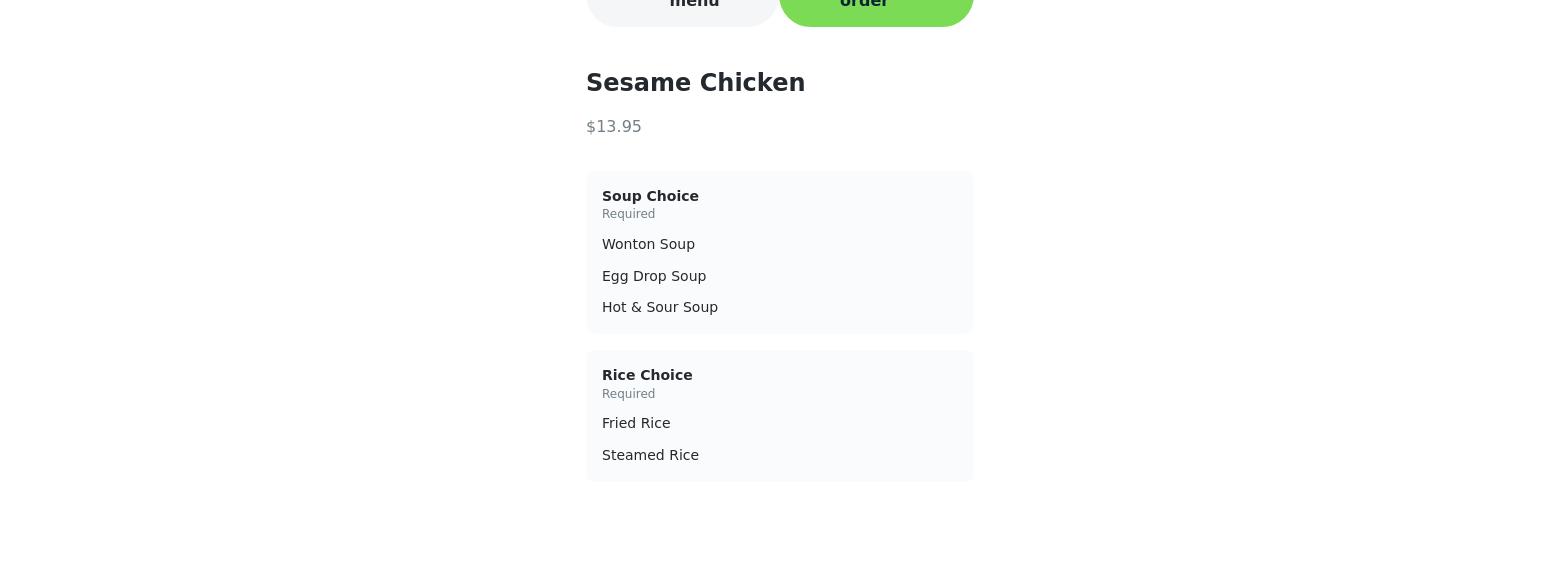Image resolution: width=1560 pixels, height=581 pixels.
Task: Click the Required label under Soup Choice
Action: 628,214
